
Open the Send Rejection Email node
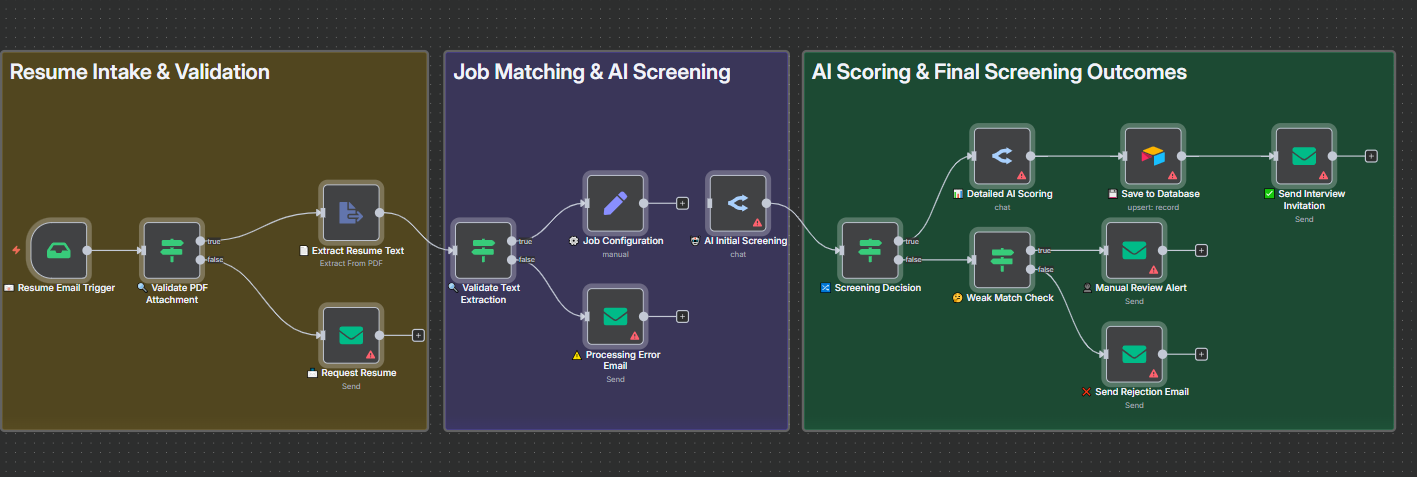click(1134, 354)
